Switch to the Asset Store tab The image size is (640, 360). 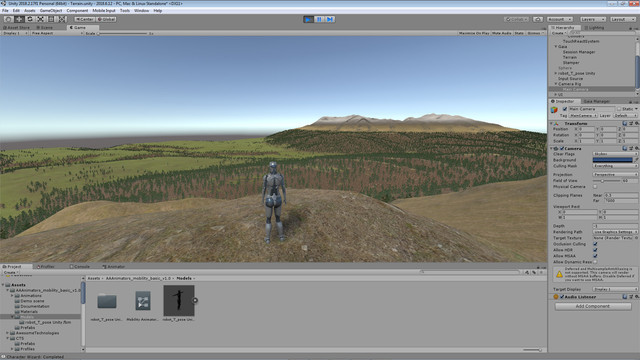[x=16, y=28]
